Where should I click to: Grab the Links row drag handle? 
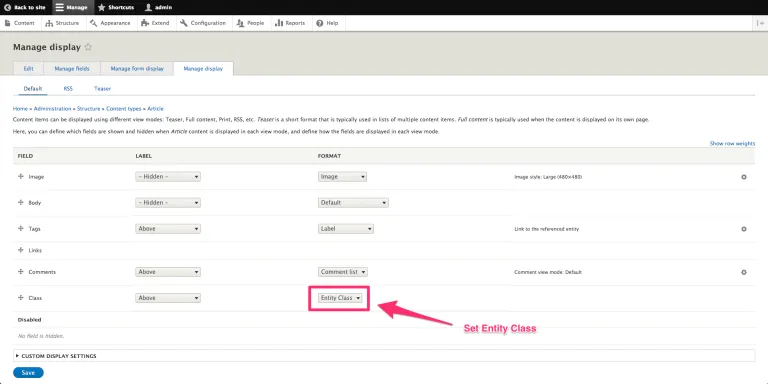pyautogui.click(x=21, y=250)
